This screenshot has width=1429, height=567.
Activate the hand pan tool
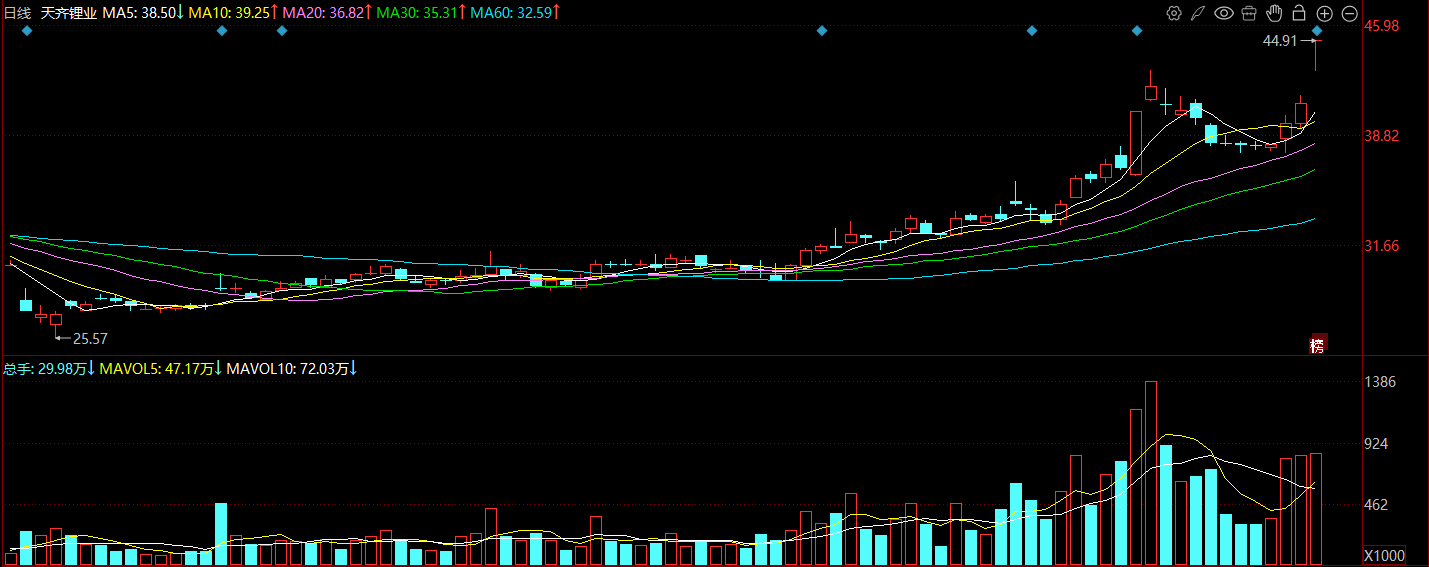pos(1274,13)
